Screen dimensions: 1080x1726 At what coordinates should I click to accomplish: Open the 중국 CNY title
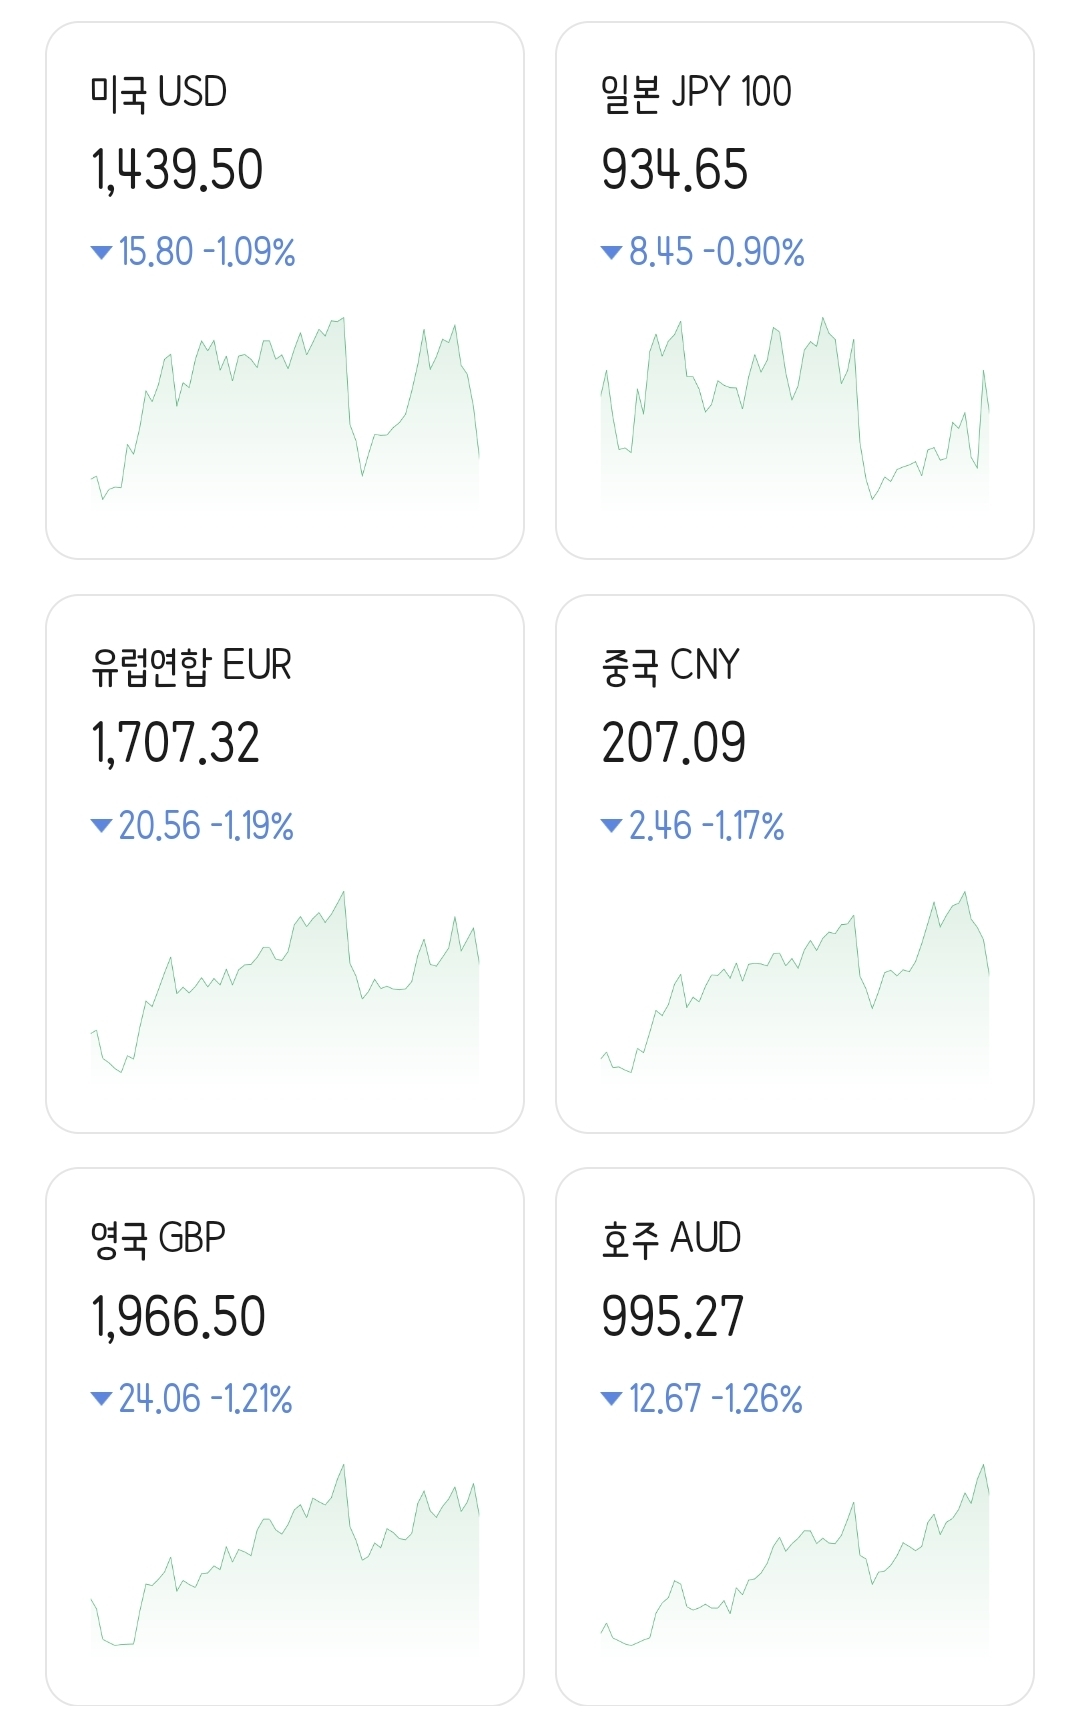click(x=670, y=666)
